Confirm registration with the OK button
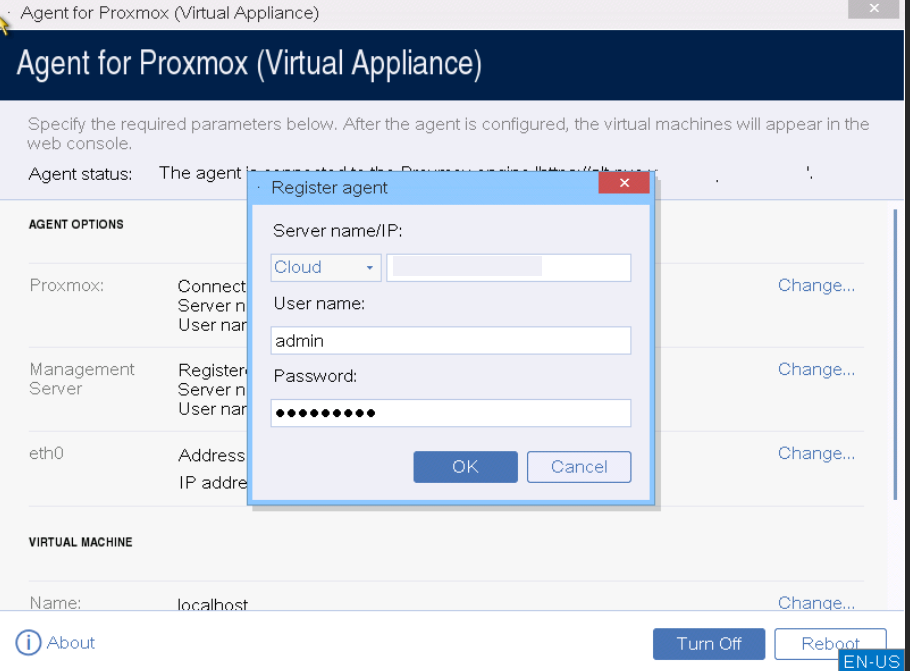Image resolution: width=910 pixels, height=671 pixels. [x=465, y=467]
